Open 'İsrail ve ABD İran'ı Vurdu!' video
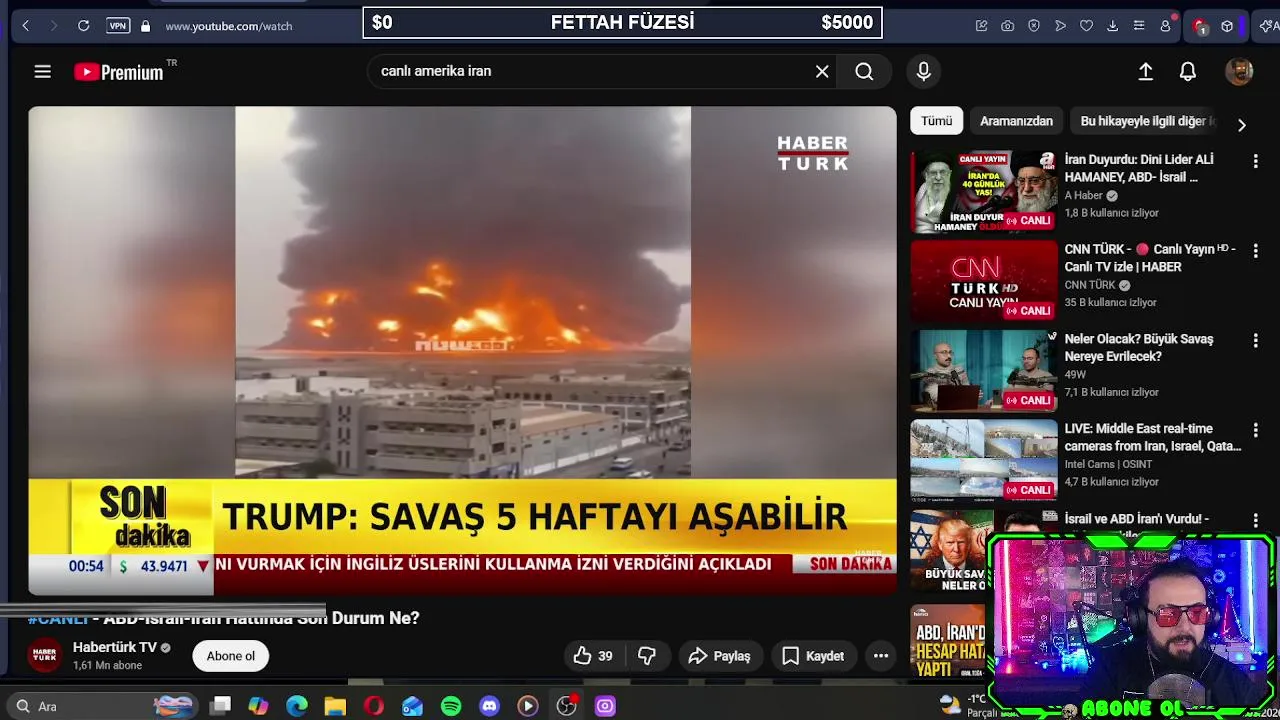This screenshot has height=720, width=1280. pos(1137,519)
